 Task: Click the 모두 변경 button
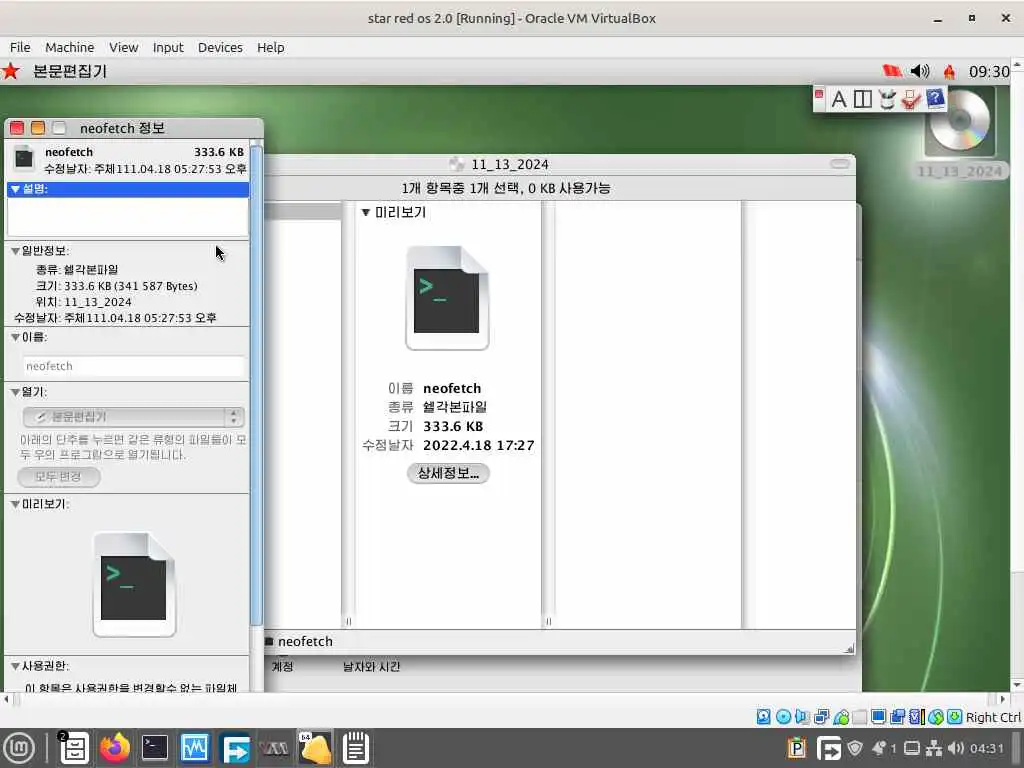point(58,477)
